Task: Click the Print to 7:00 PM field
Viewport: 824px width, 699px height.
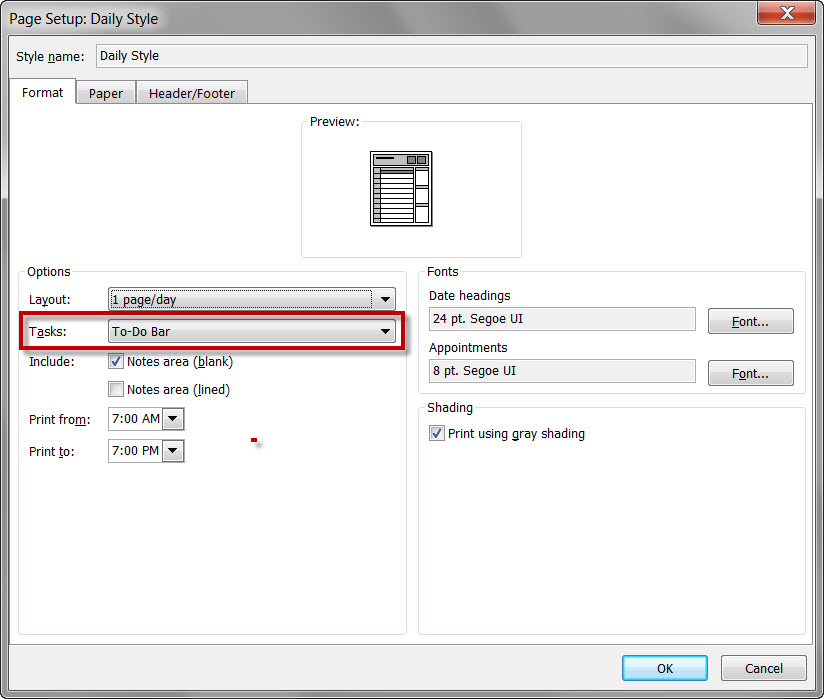Action: coord(136,451)
